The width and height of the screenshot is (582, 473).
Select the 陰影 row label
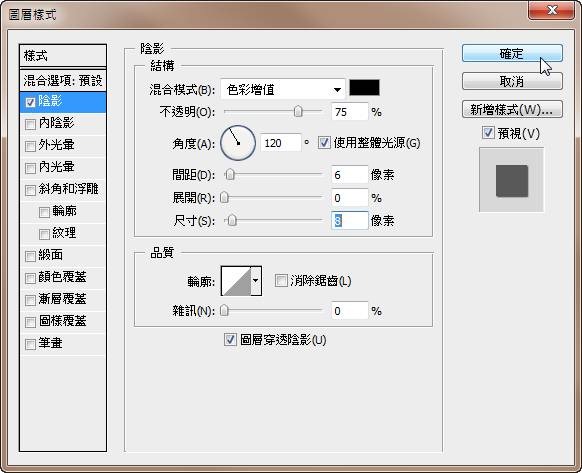click(x=50, y=101)
